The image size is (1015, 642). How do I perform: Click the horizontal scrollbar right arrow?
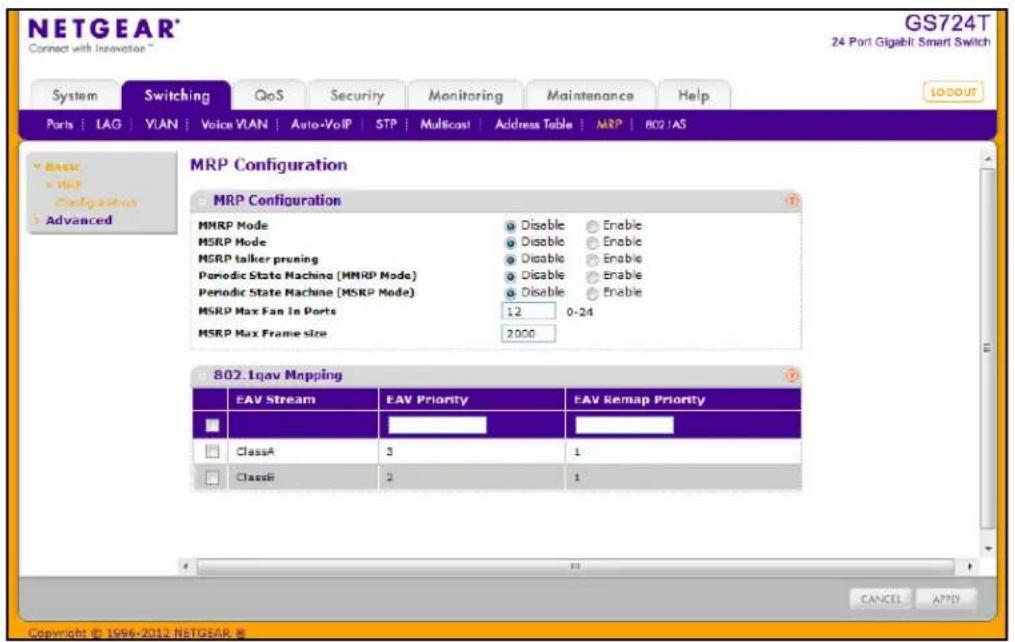pos(970,566)
